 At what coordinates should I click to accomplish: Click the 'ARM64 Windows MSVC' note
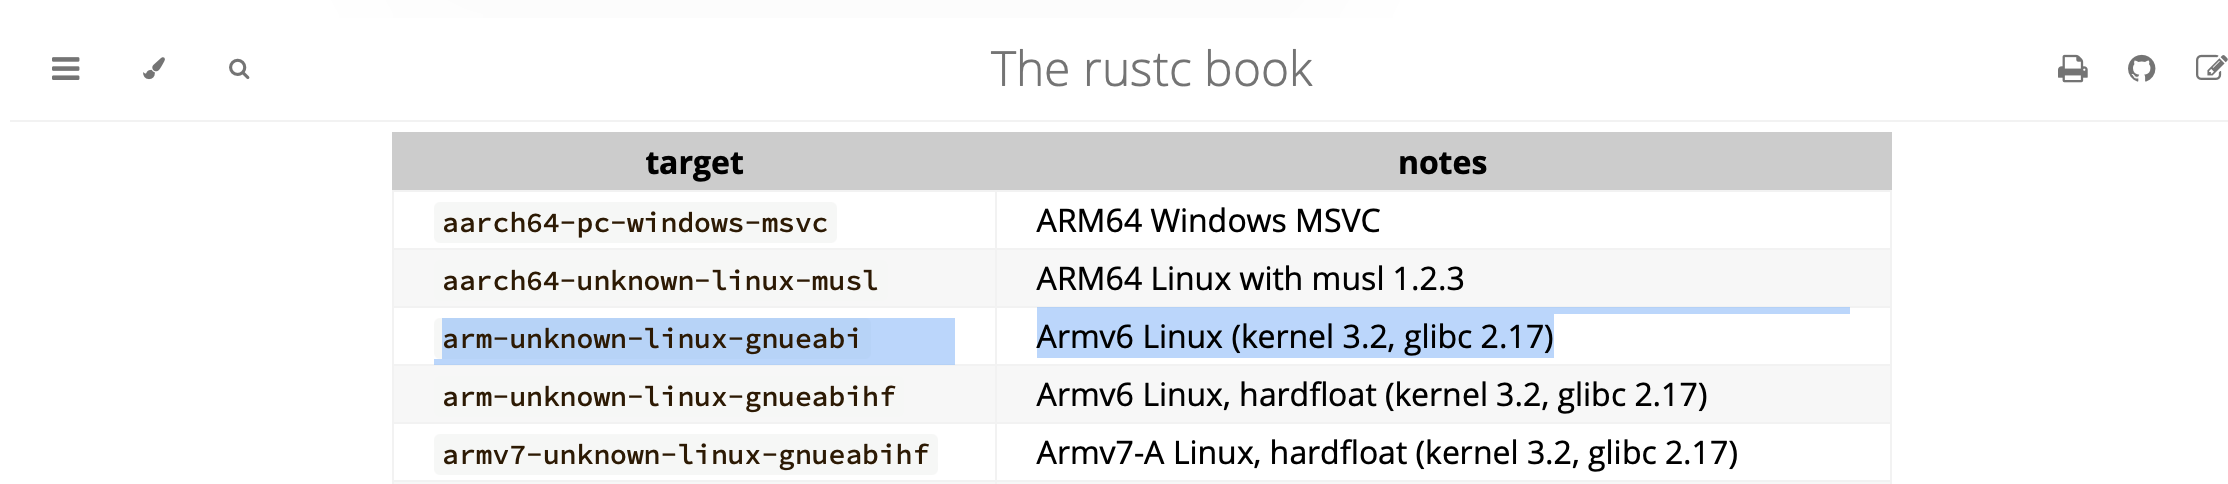(x=1208, y=221)
